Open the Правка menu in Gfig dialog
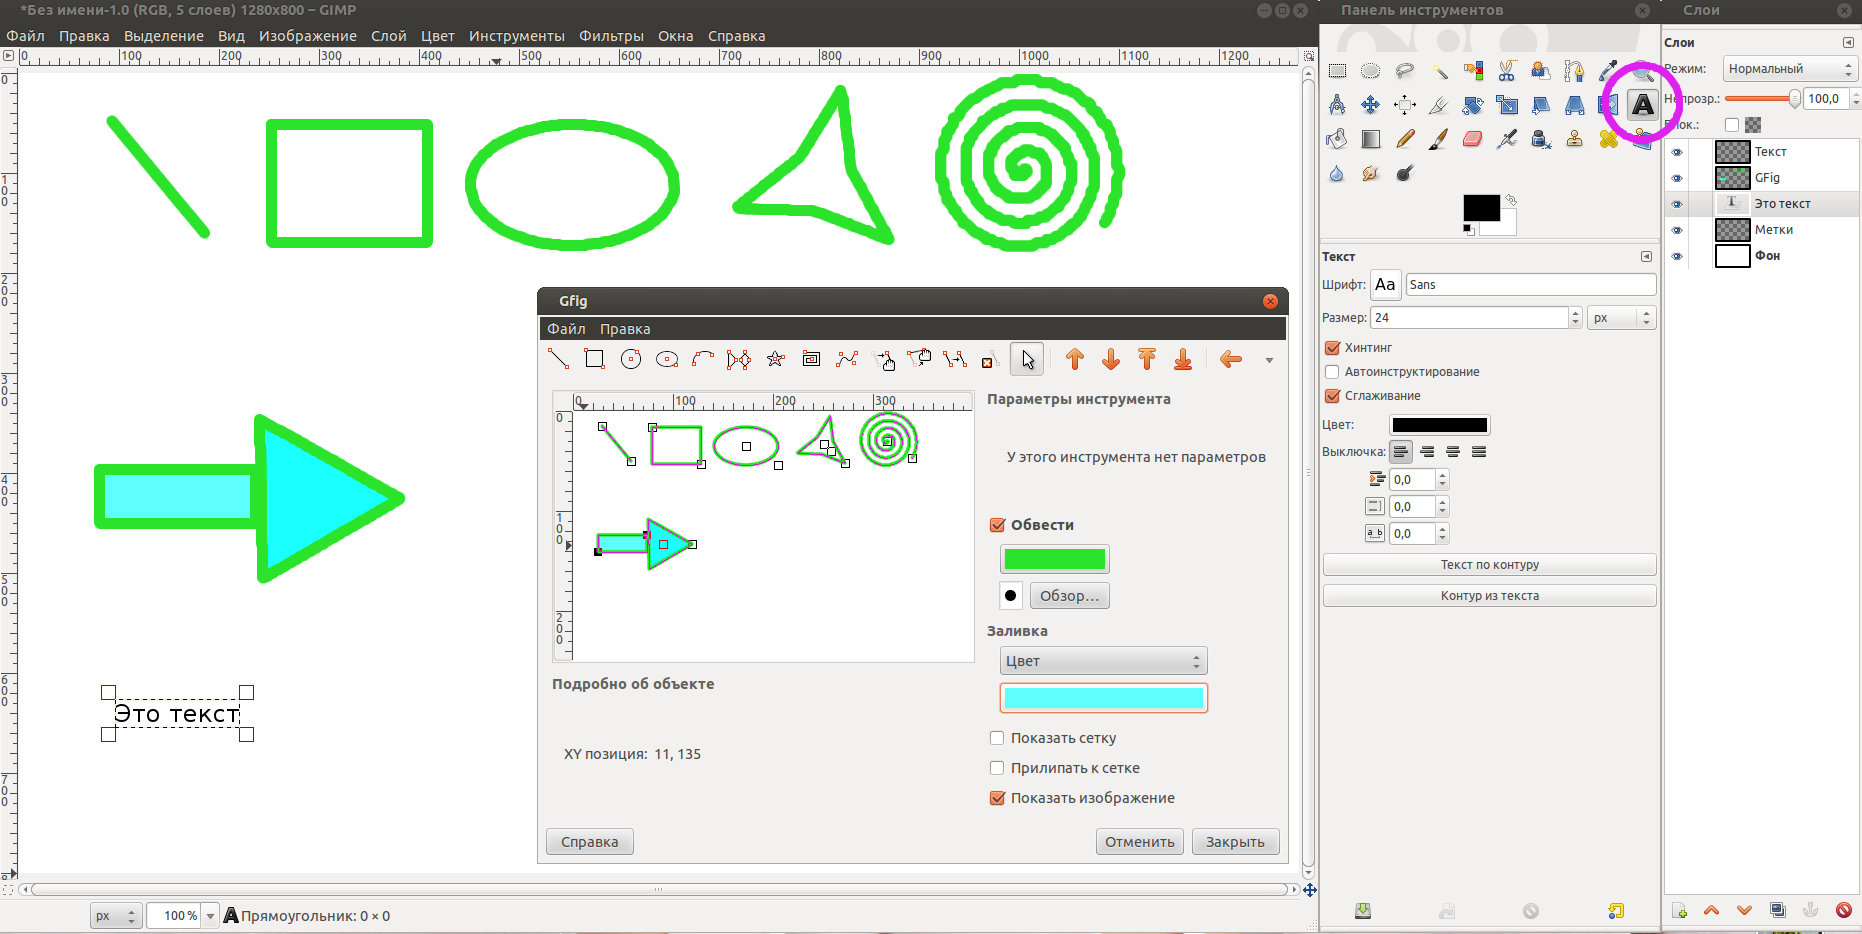The width and height of the screenshot is (1862, 934). [x=625, y=329]
